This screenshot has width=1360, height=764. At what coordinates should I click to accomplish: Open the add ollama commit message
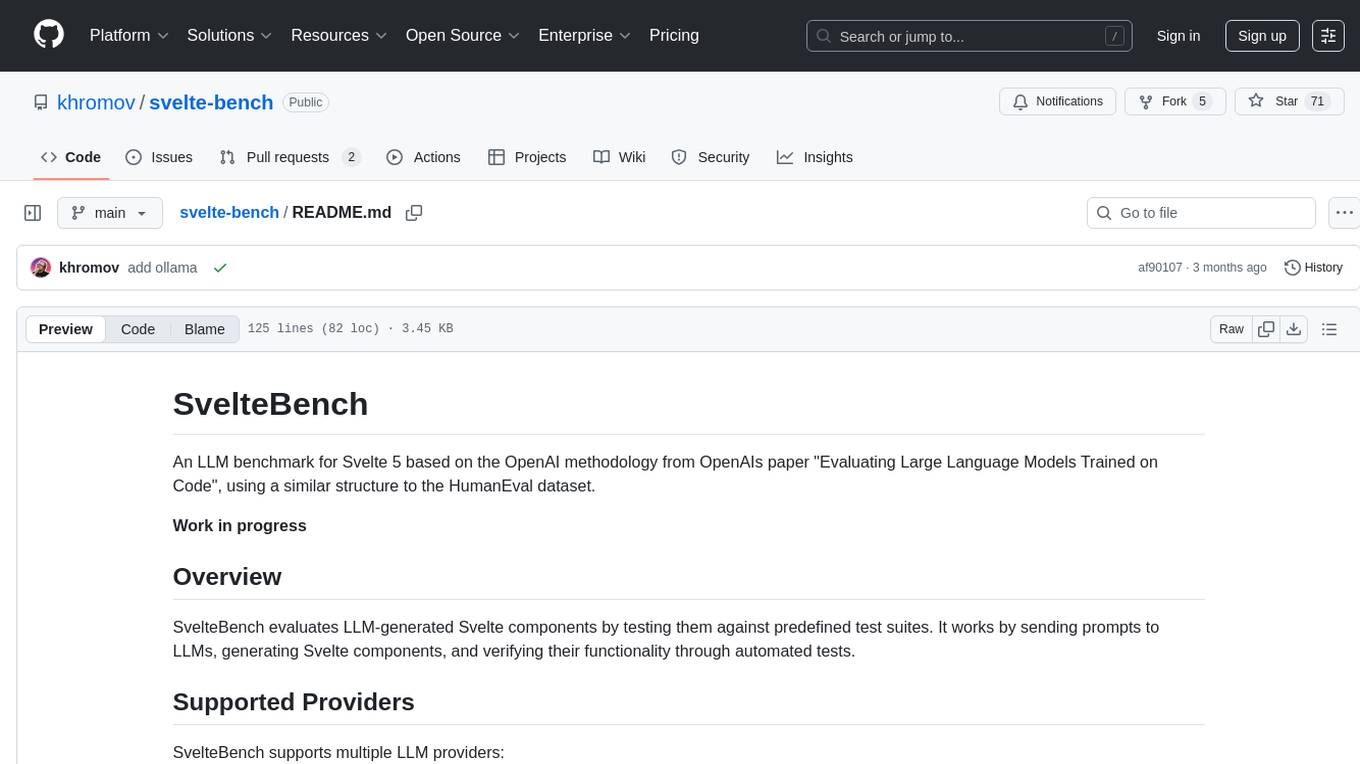point(162,268)
